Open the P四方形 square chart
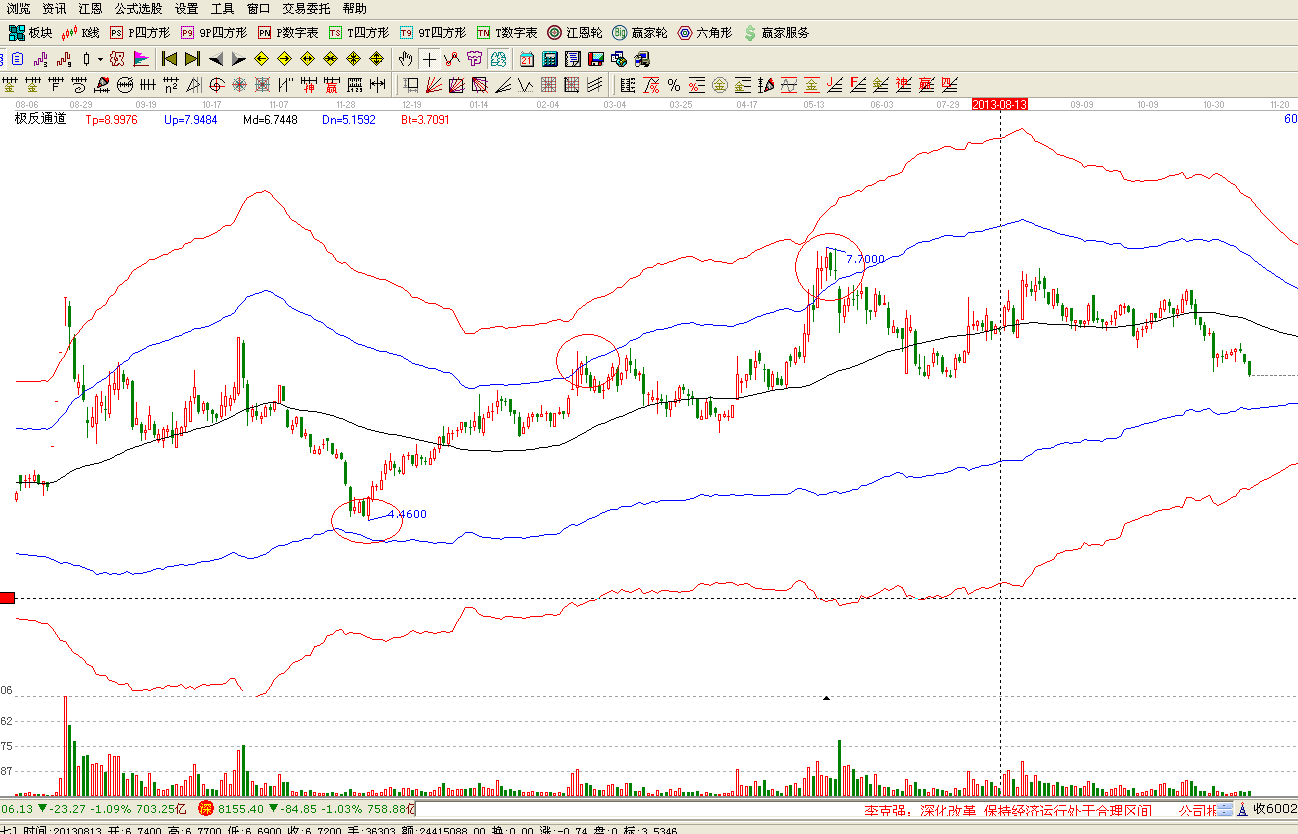The height and width of the screenshot is (834, 1298). point(141,33)
